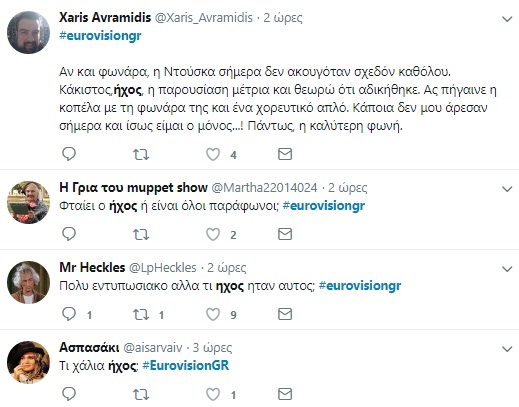Screen dimensions: 519x407
Task: Open more options for Xaris Avramidis tweet
Action: 507,19
